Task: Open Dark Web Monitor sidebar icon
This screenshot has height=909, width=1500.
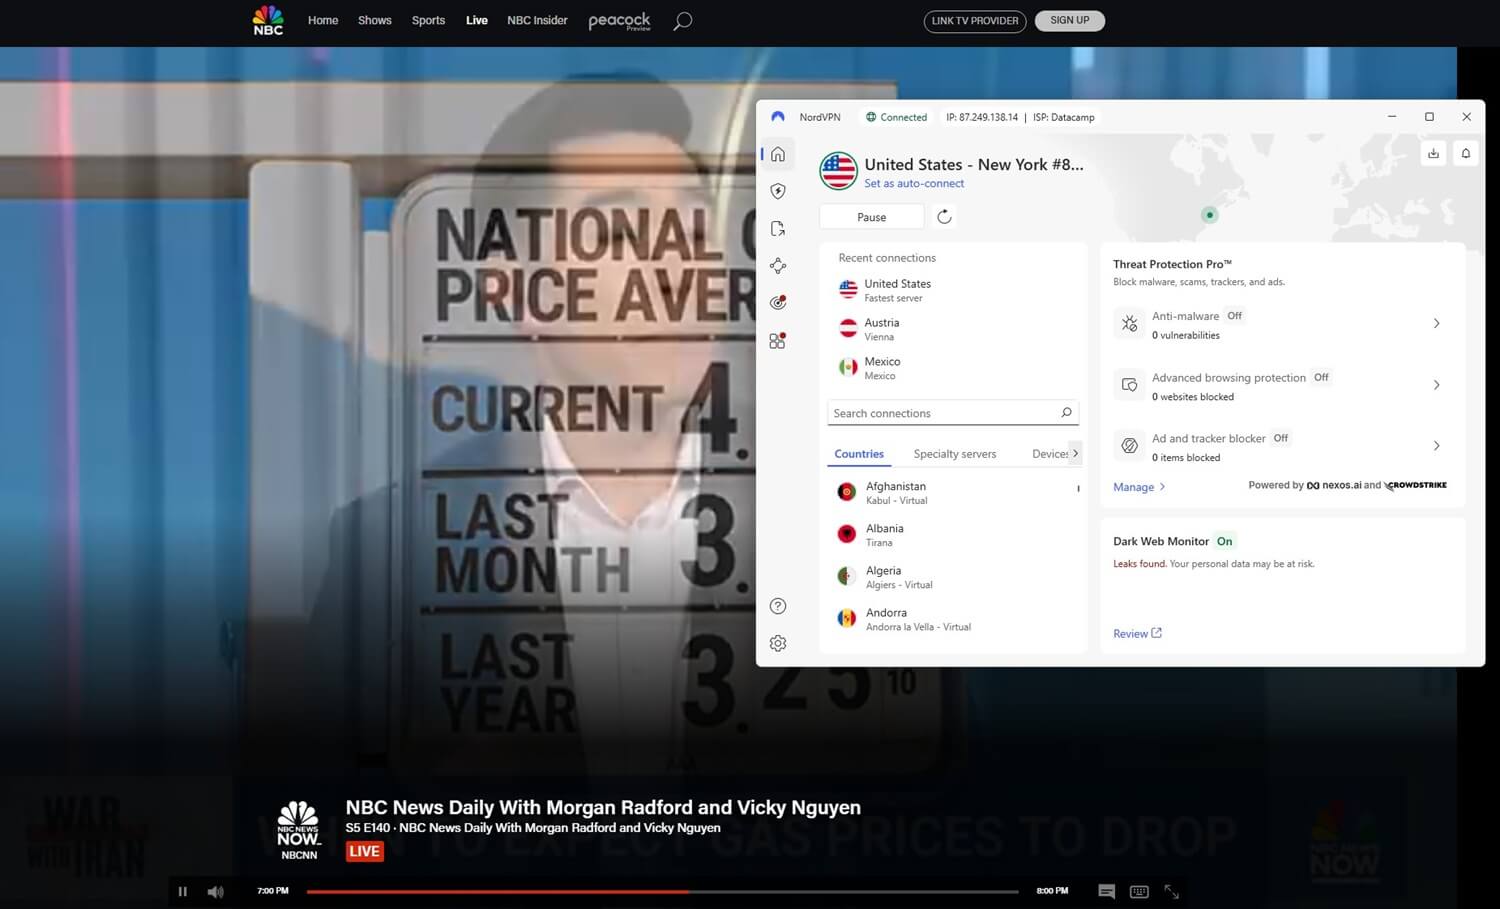Action: (x=778, y=302)
